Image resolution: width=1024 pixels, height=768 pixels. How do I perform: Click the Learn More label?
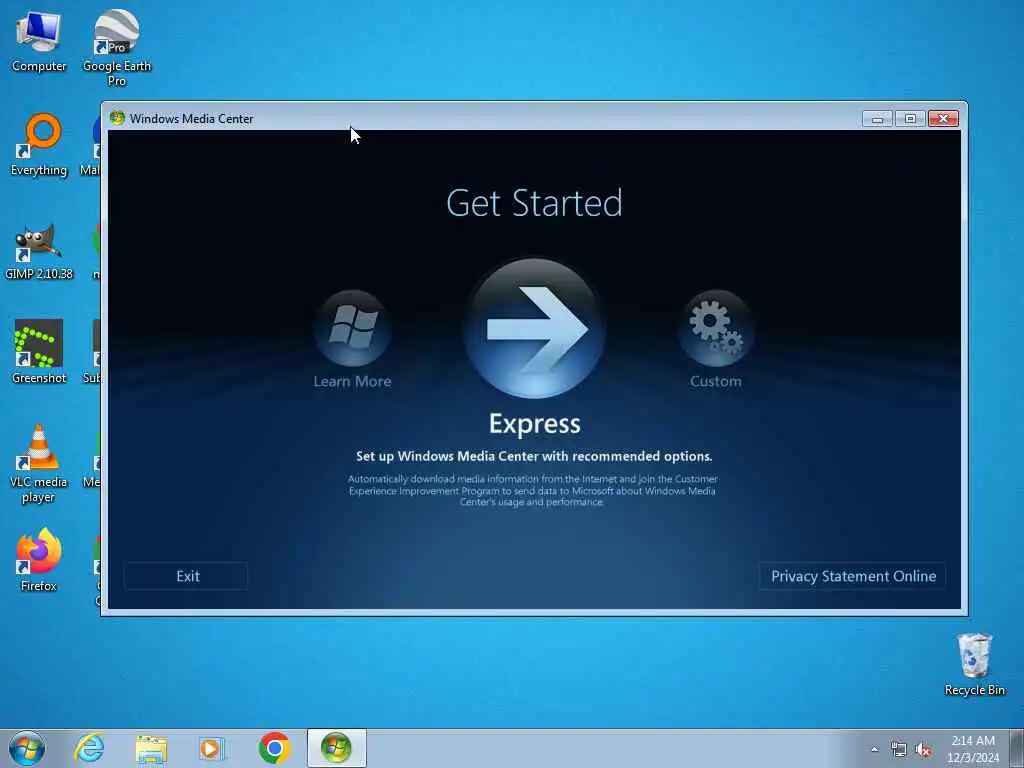click(x=352, y=381)
